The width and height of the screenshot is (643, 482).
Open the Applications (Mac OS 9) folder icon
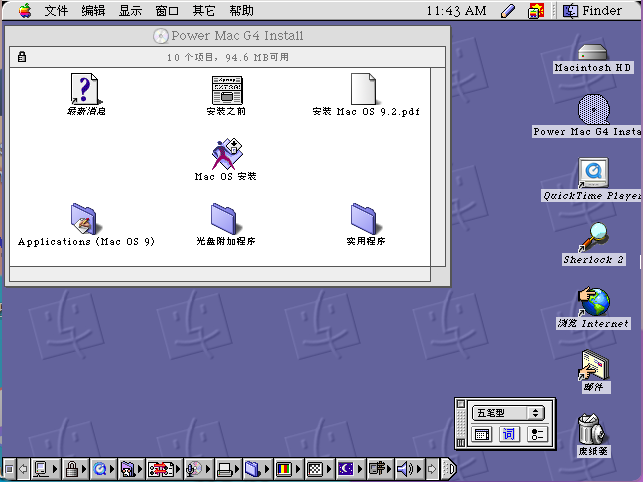click(x=84, y=219)
